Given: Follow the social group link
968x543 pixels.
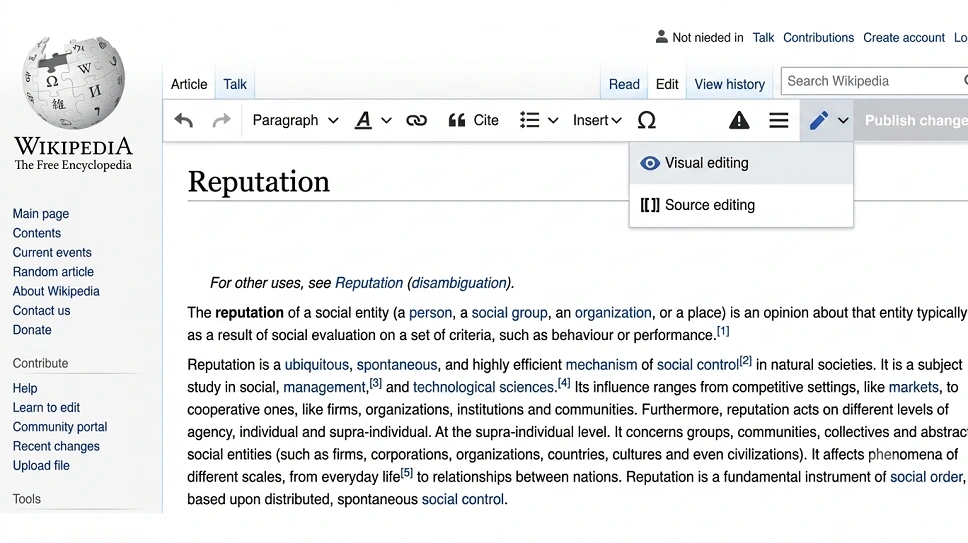Looking at the screenshot, I should 509,313.
